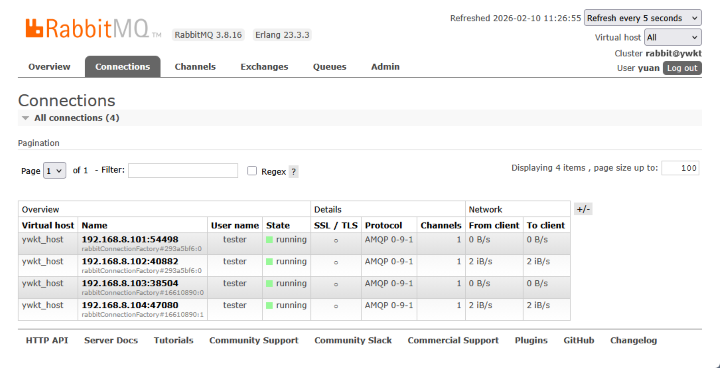Open the GitHub footer link
This screenshot has height=368, width=720.
tap(579, 340)
